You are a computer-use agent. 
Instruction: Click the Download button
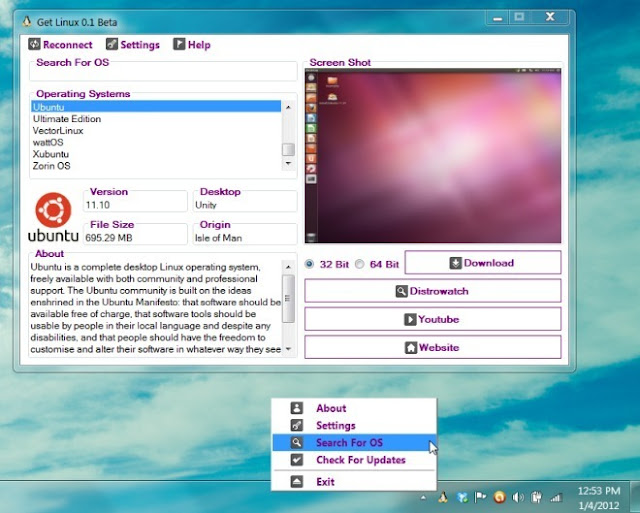(x=483, y=263)
